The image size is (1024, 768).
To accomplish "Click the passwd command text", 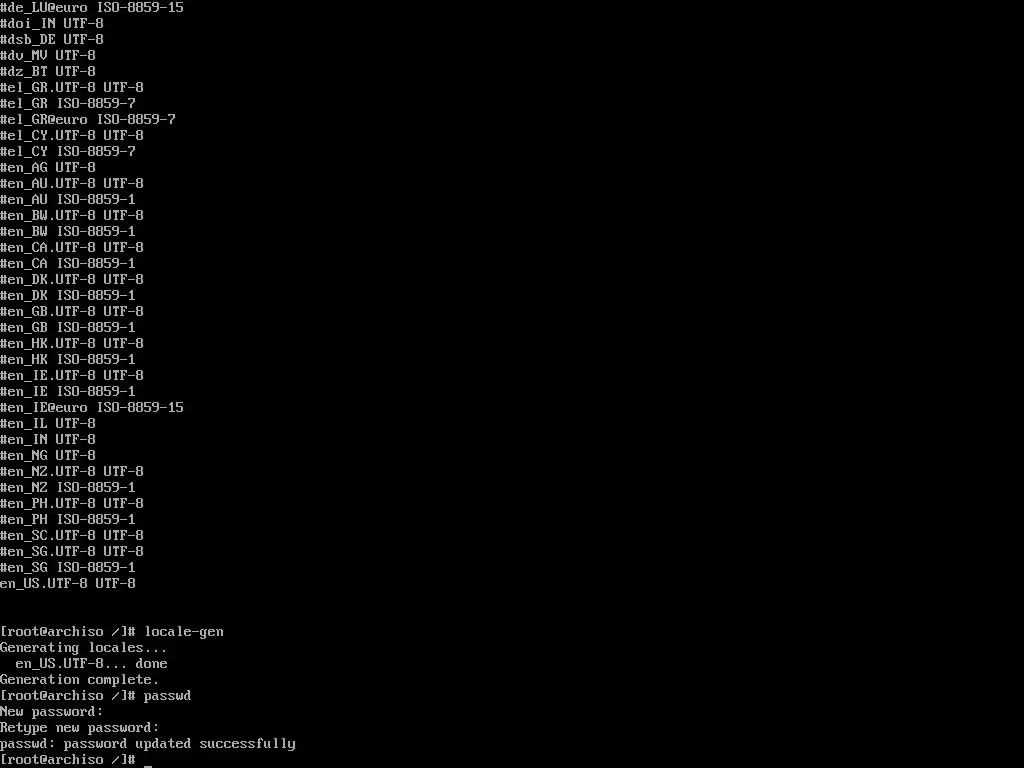I will click(x=168, y=696).
